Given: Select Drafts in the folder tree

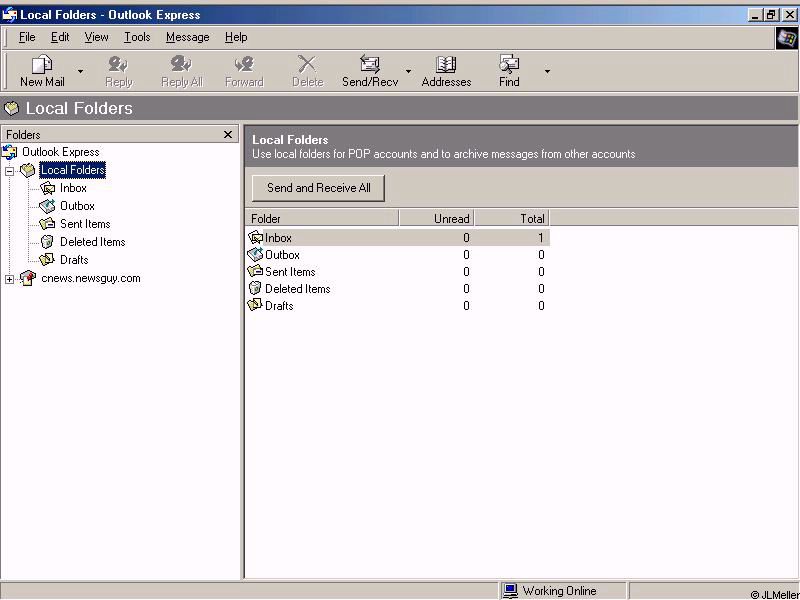Looking at the screenshot, I should pyautogui.click(x=74, y=260).
